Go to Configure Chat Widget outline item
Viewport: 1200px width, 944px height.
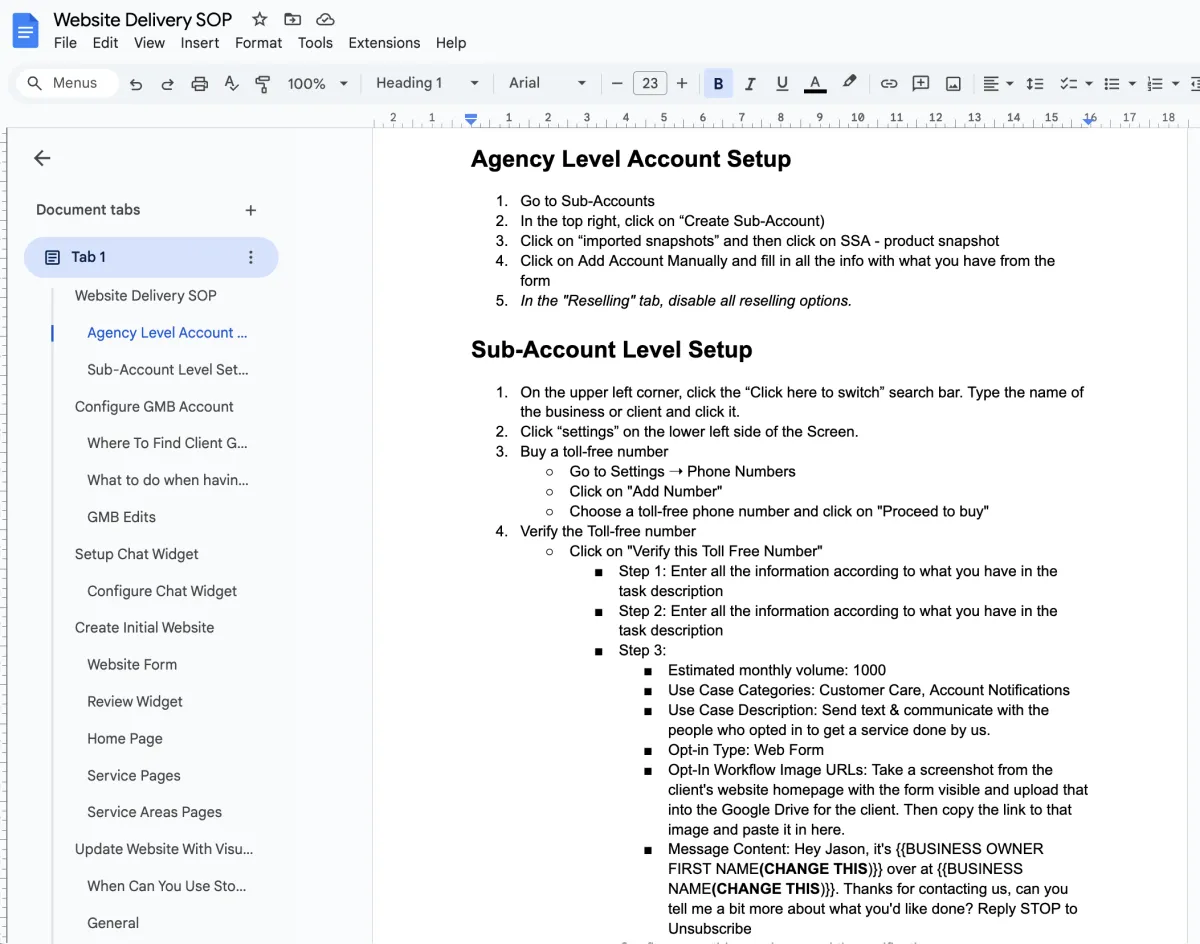(x=162, y=591)
